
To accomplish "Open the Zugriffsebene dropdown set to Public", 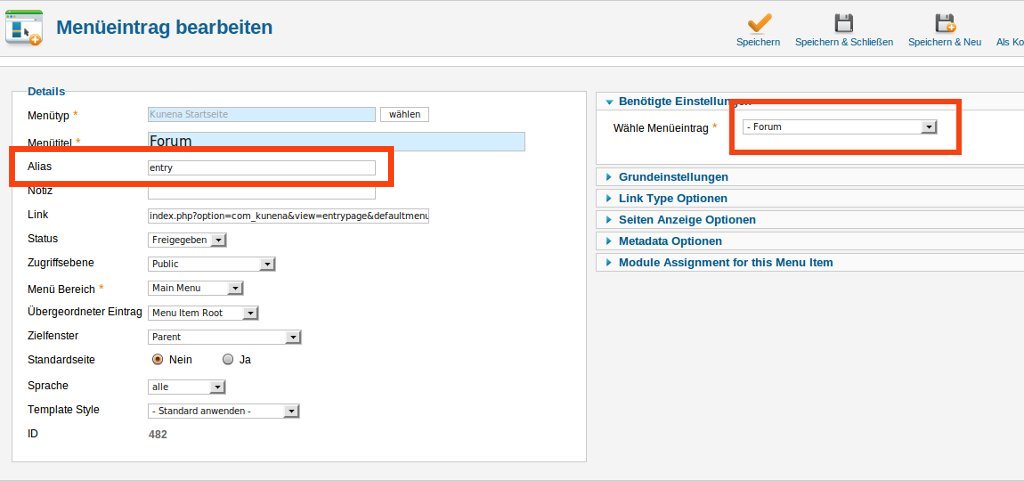I will [x=211, y=264].
